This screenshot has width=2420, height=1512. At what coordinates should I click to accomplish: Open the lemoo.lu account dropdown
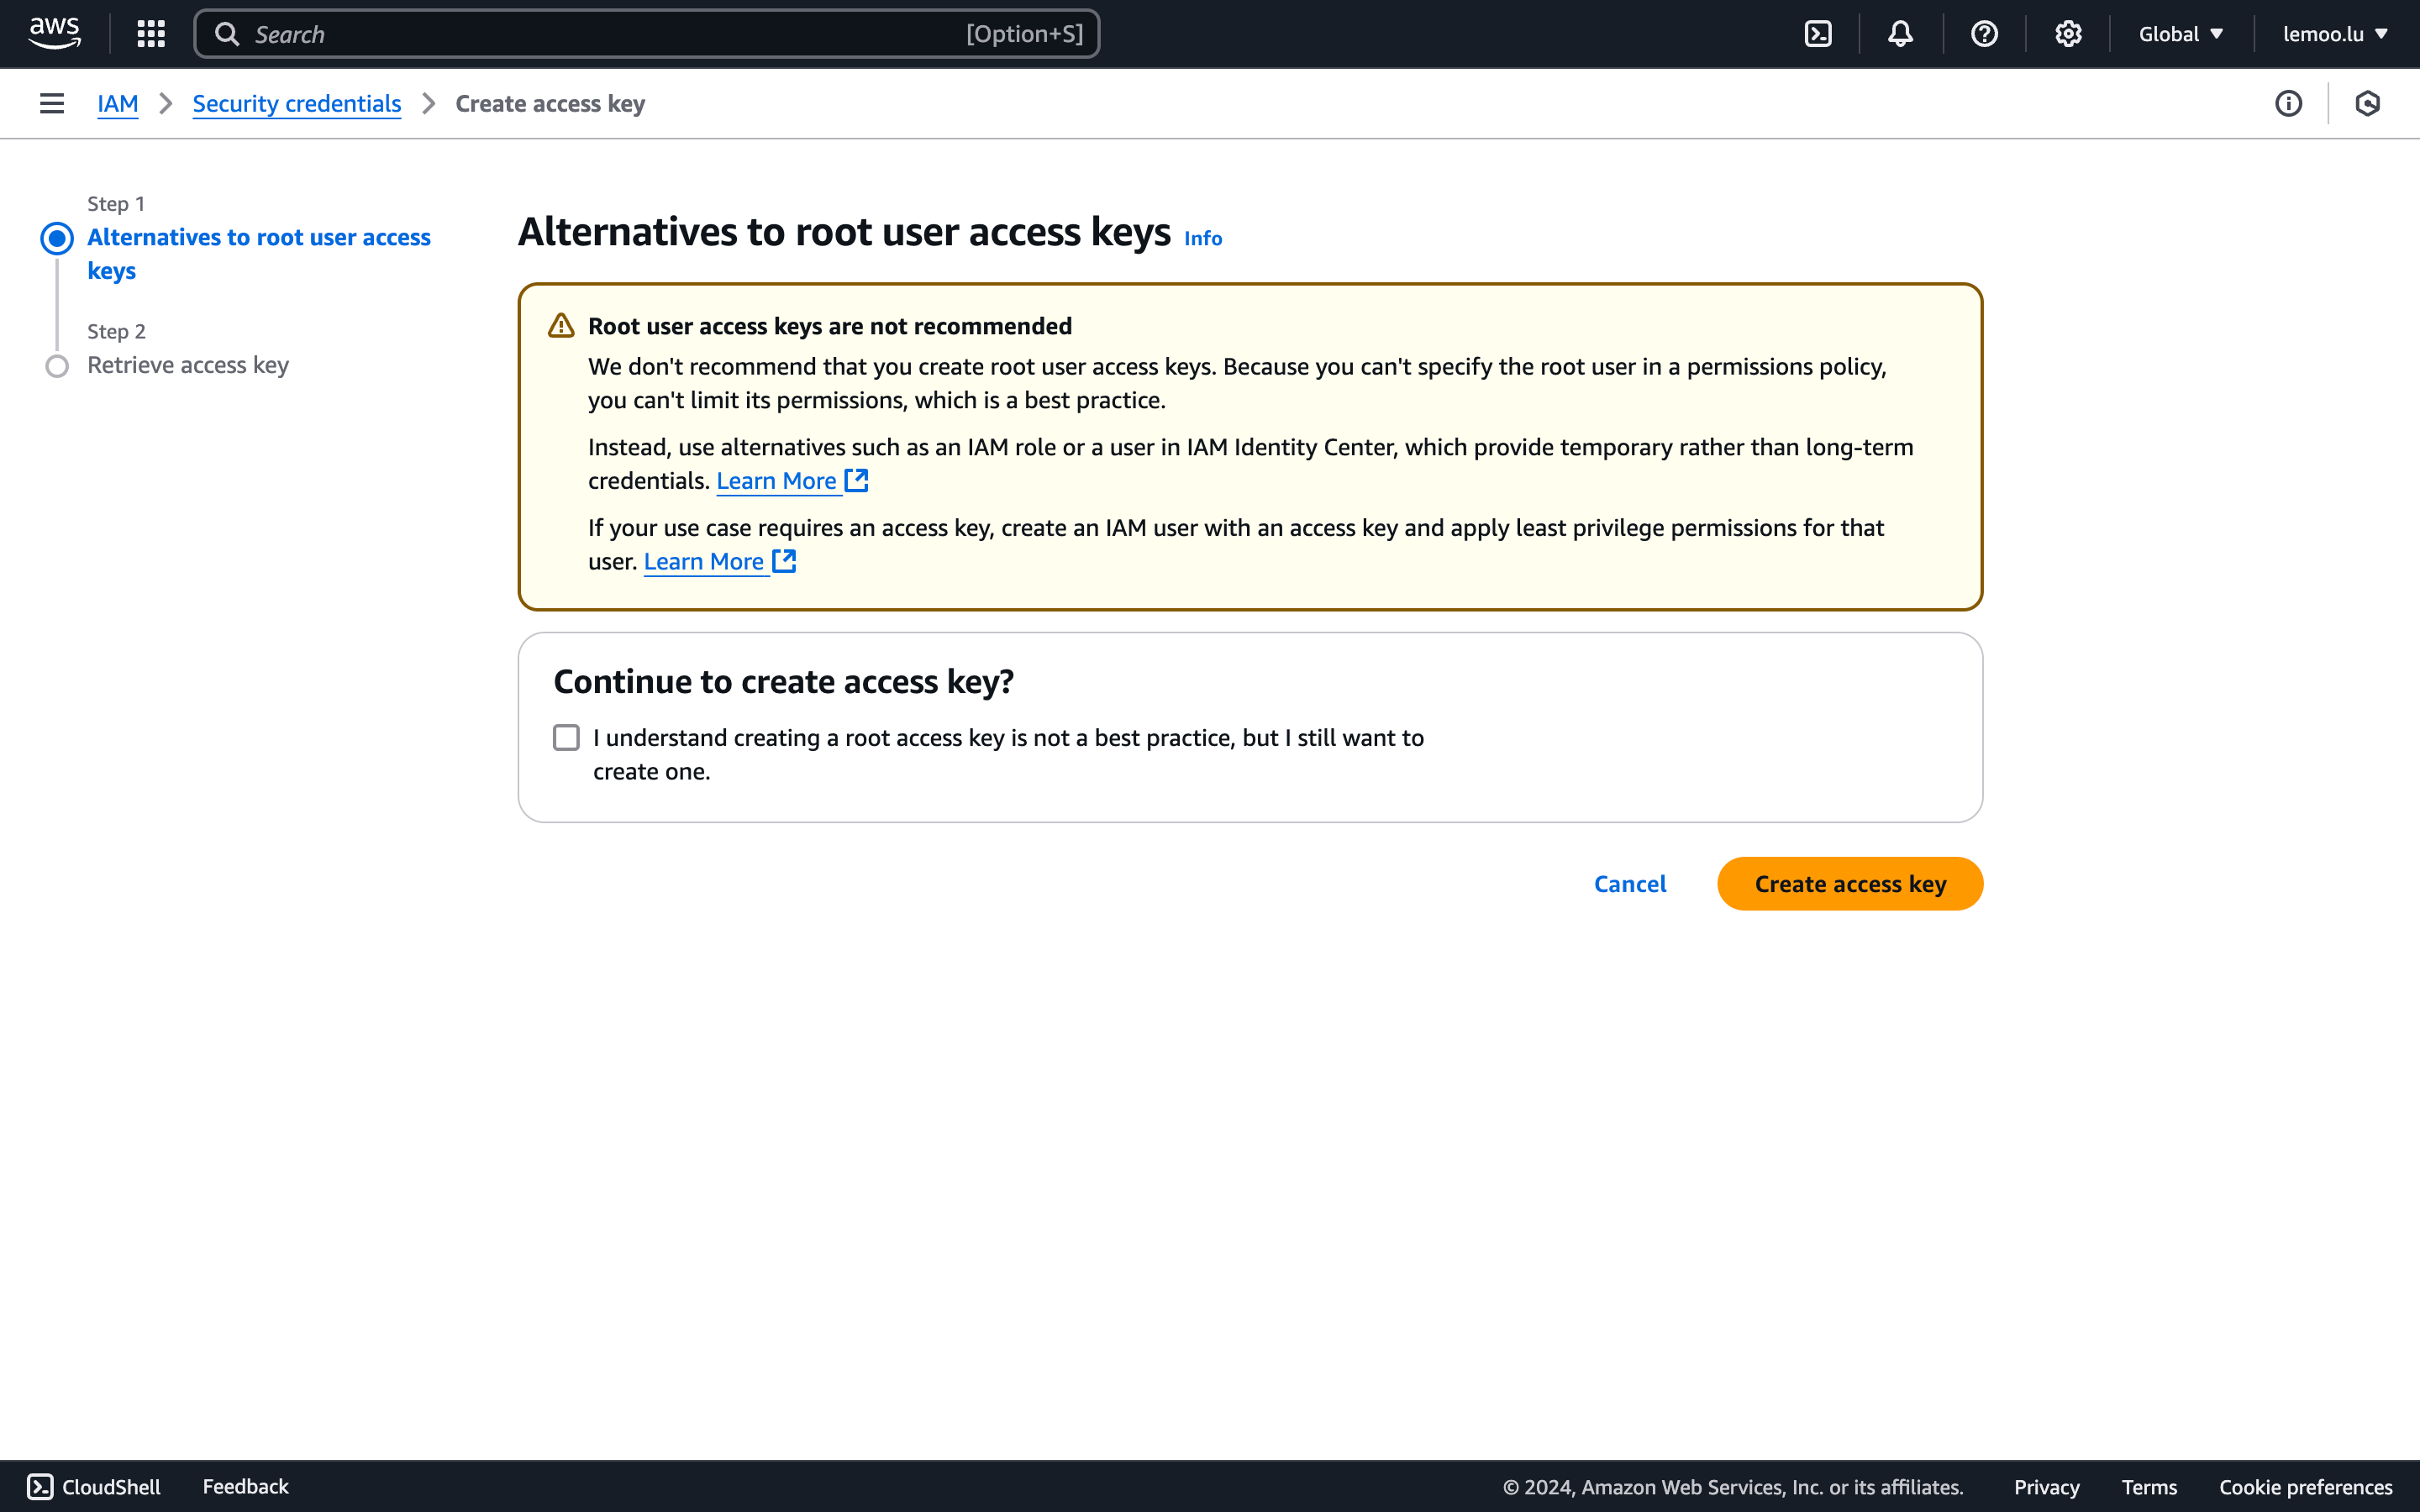click(x=2334, y=34)
